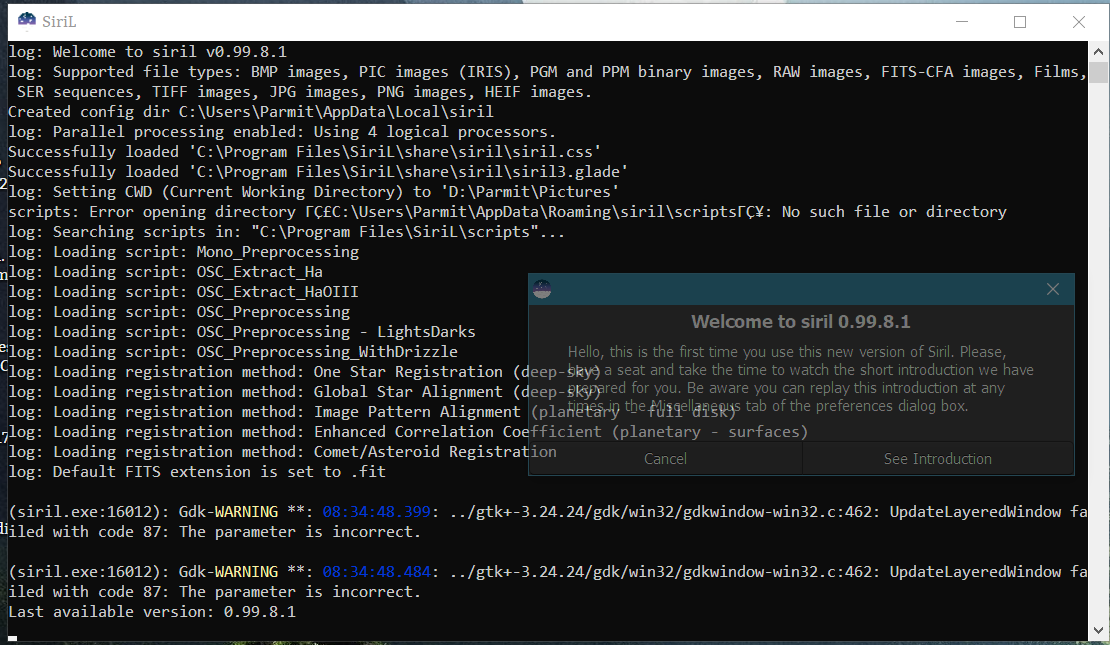The height and width of the screenshot is (645, 1110).
Task: Click the blue 08:34:48.484 timestamp
Action: [x=376, y=572]
